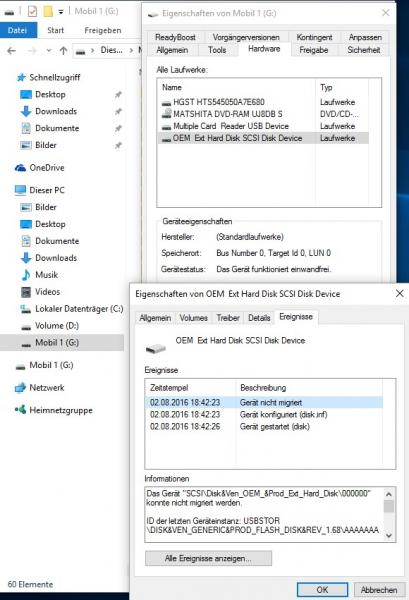The width and height of the screenshot is (409, 600).
Task: Open the Anpassen tab
Action: 365,37
